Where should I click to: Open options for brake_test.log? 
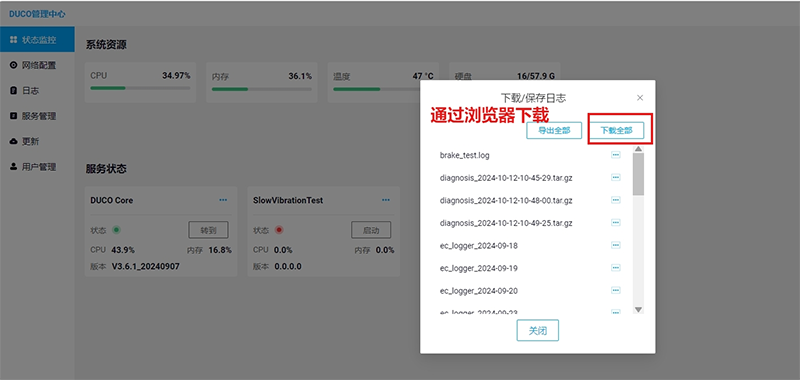pyautogui.click(x=616, y=155)
